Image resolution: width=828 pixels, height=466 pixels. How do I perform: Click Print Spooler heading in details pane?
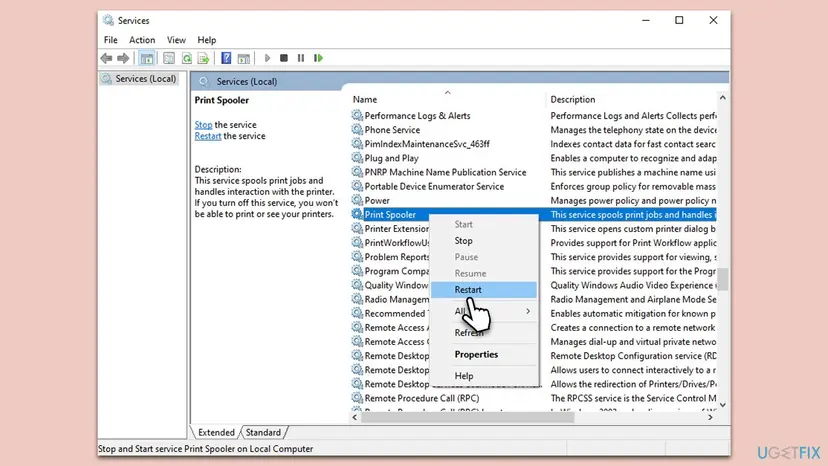[x=221, y=100]
